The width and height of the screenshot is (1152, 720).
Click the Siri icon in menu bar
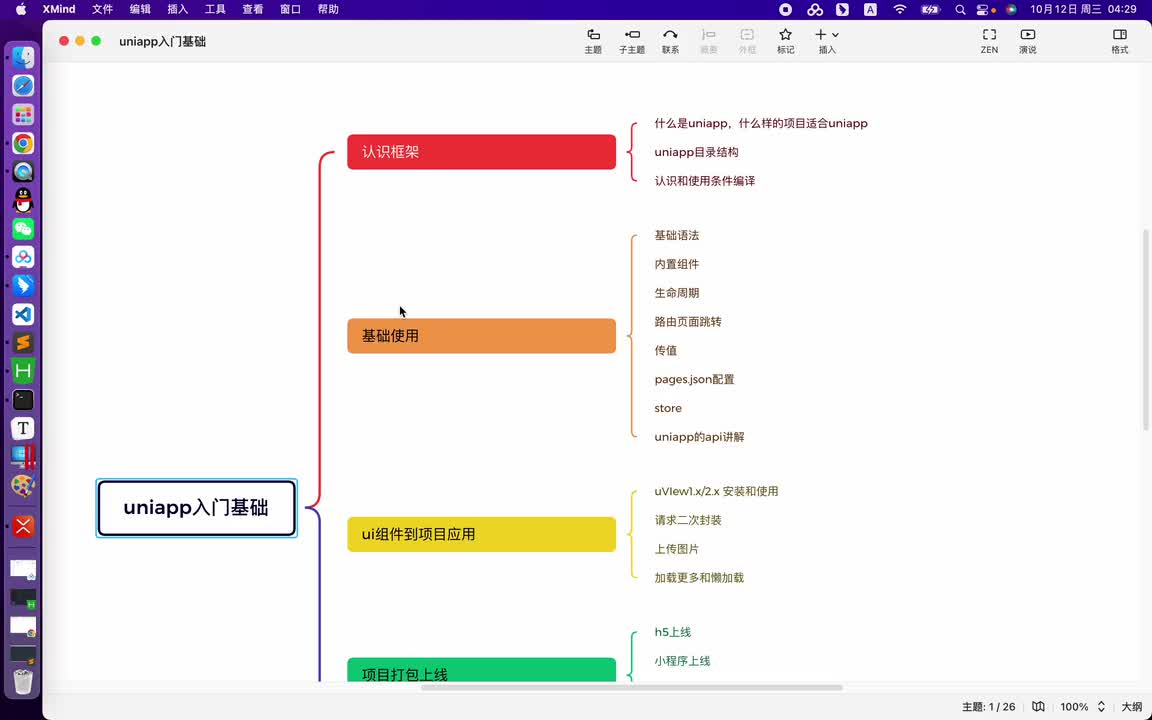pos(1012,10)
